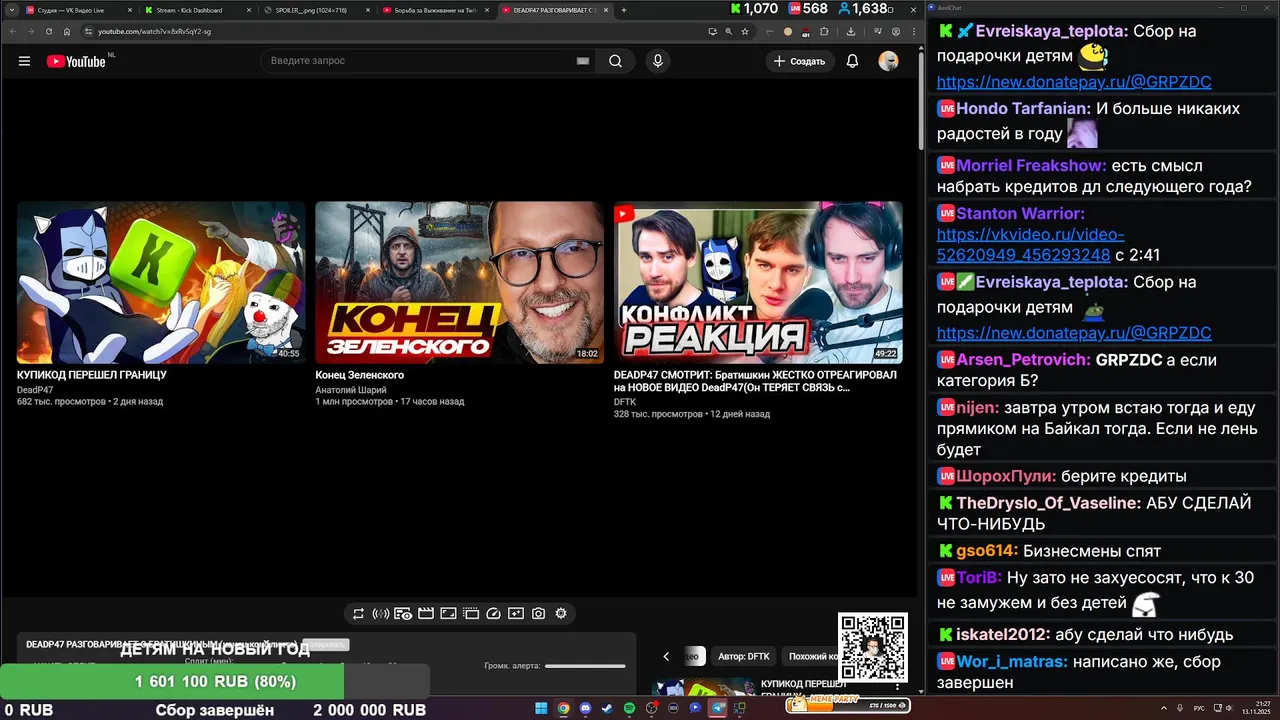1280x720 pixels.
Task: Open Chrome from the taskbar
Action: tap(563, 708)
